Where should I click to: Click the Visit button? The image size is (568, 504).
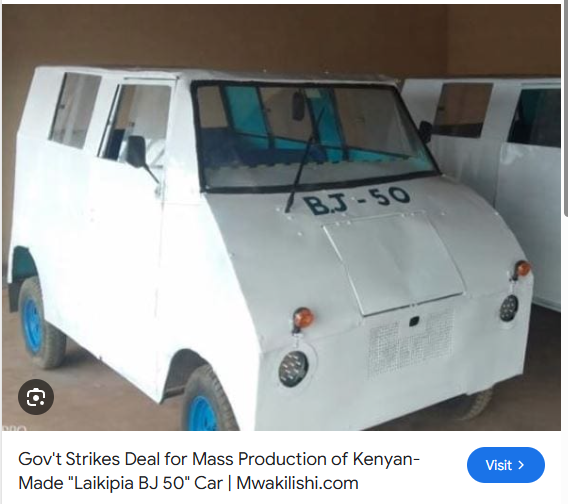[506, 465]
